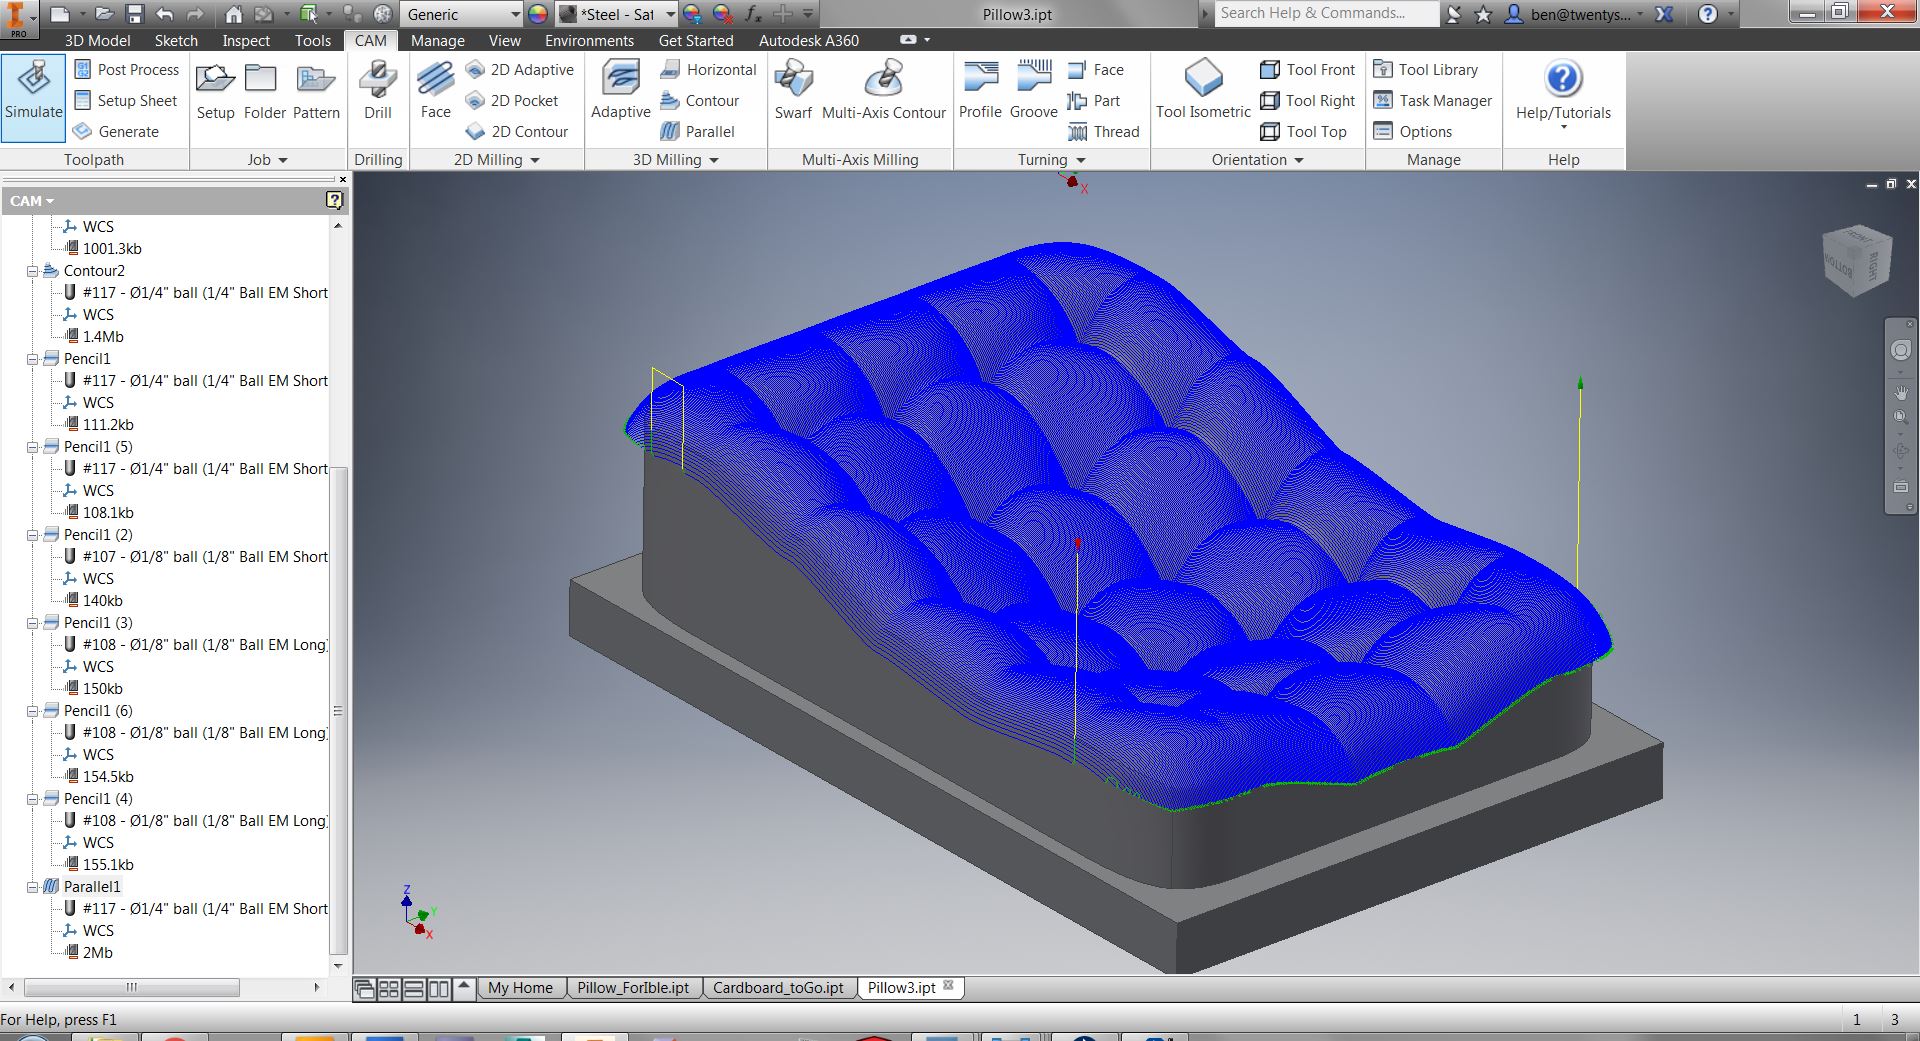
Task: Click the Simulate toolpath button
Action: (x=34, y=98)
